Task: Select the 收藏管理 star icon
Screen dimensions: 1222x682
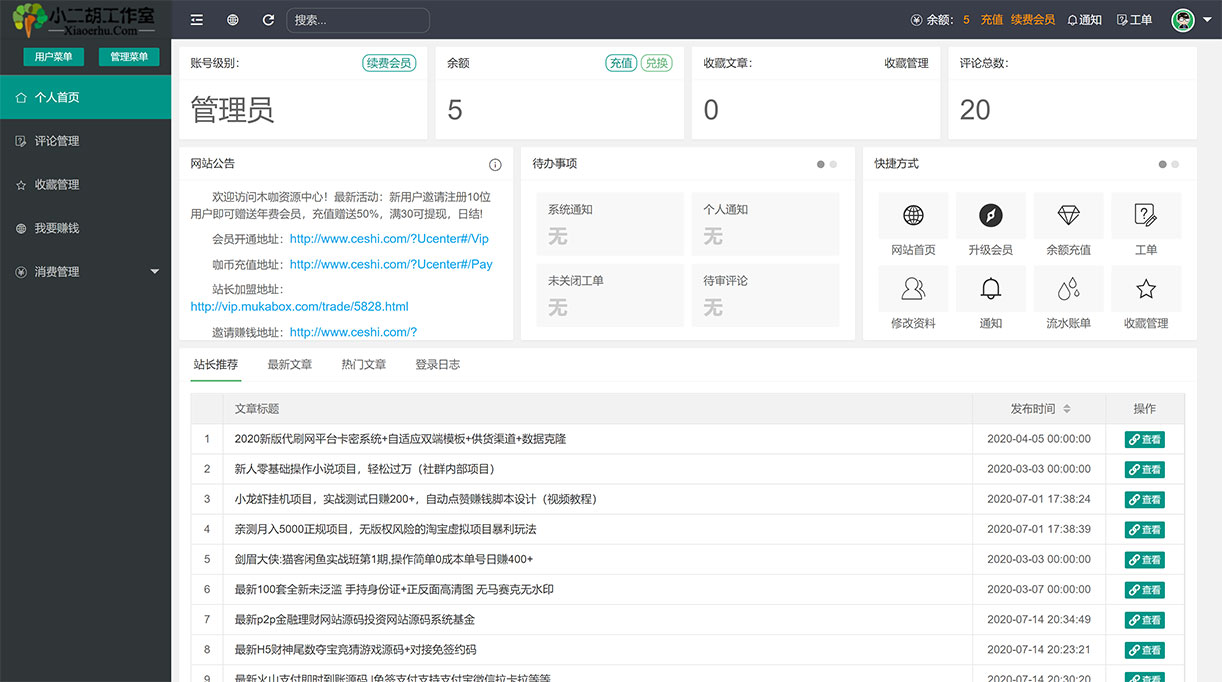Action: [1146, 288]
